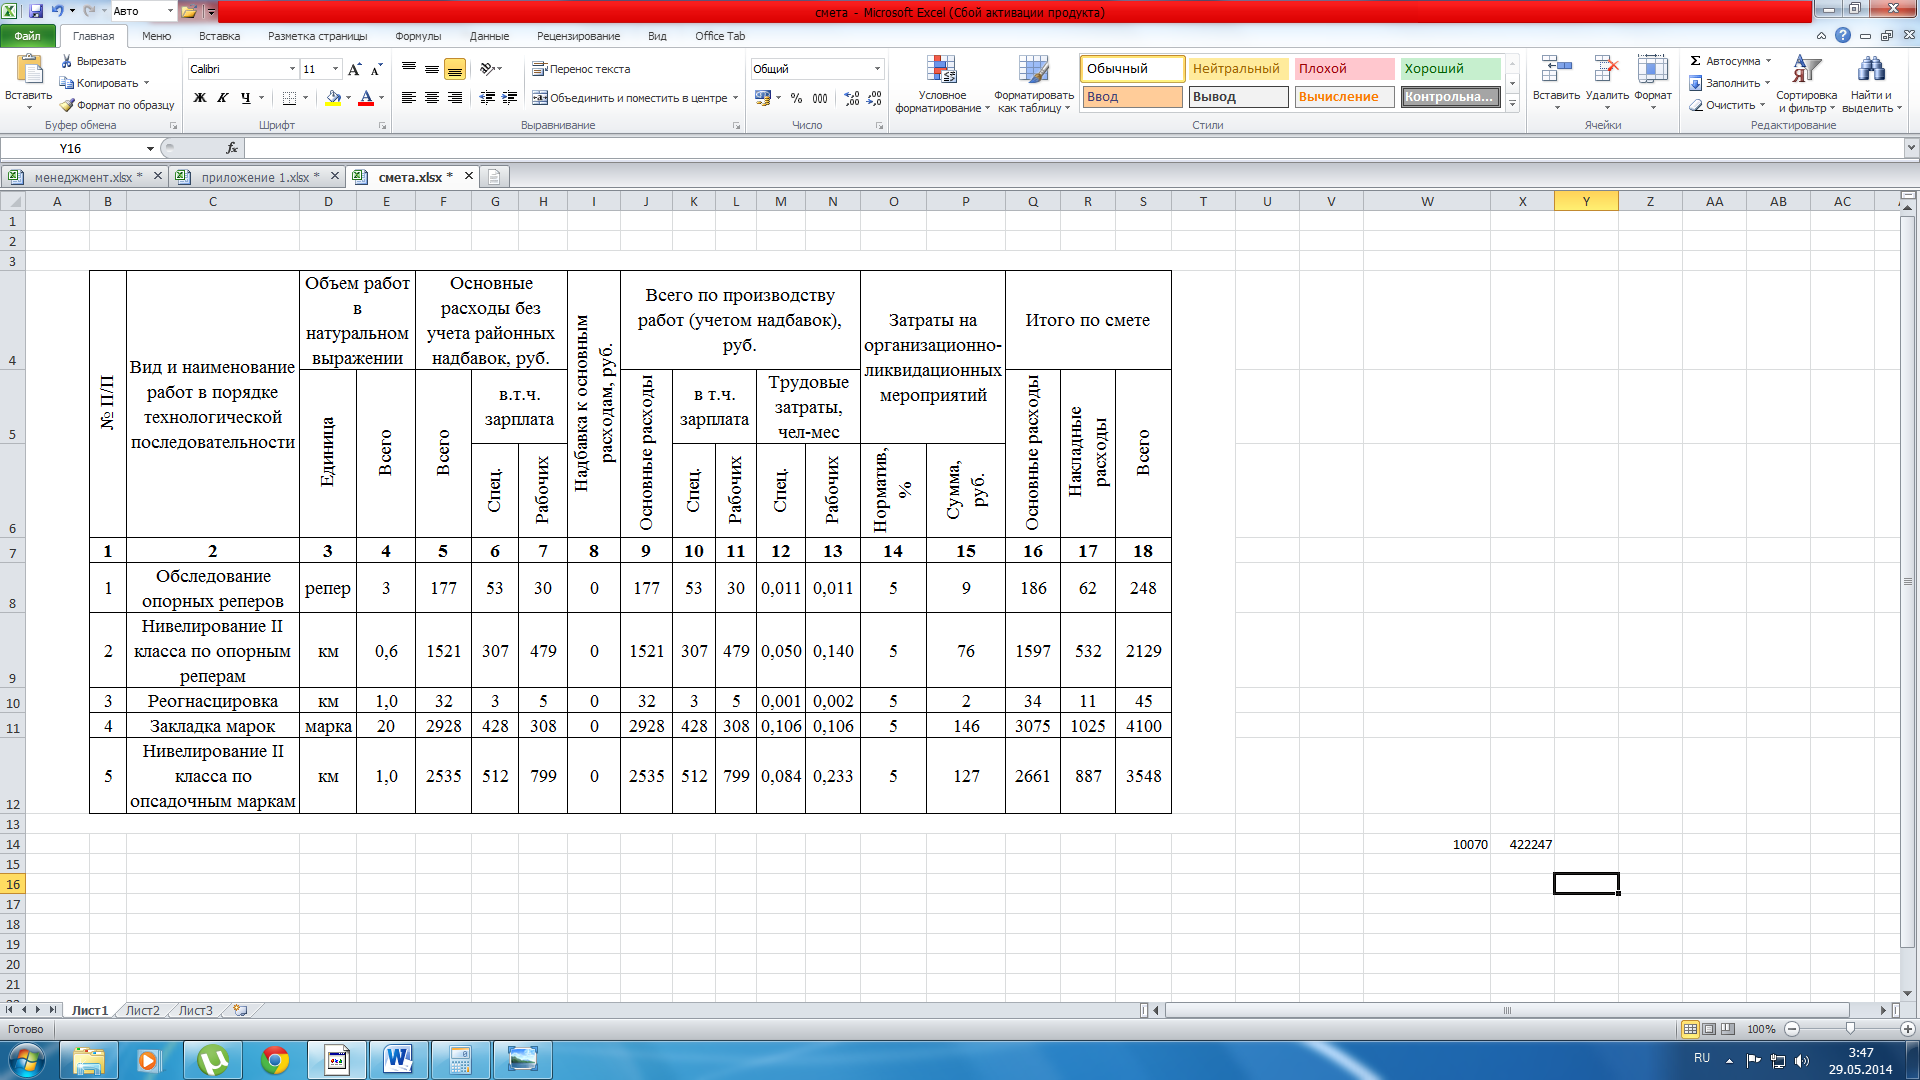Apply the Хороший cell style
The width and height of the screenshot is (1920, 1080).
coord(1449,68)
